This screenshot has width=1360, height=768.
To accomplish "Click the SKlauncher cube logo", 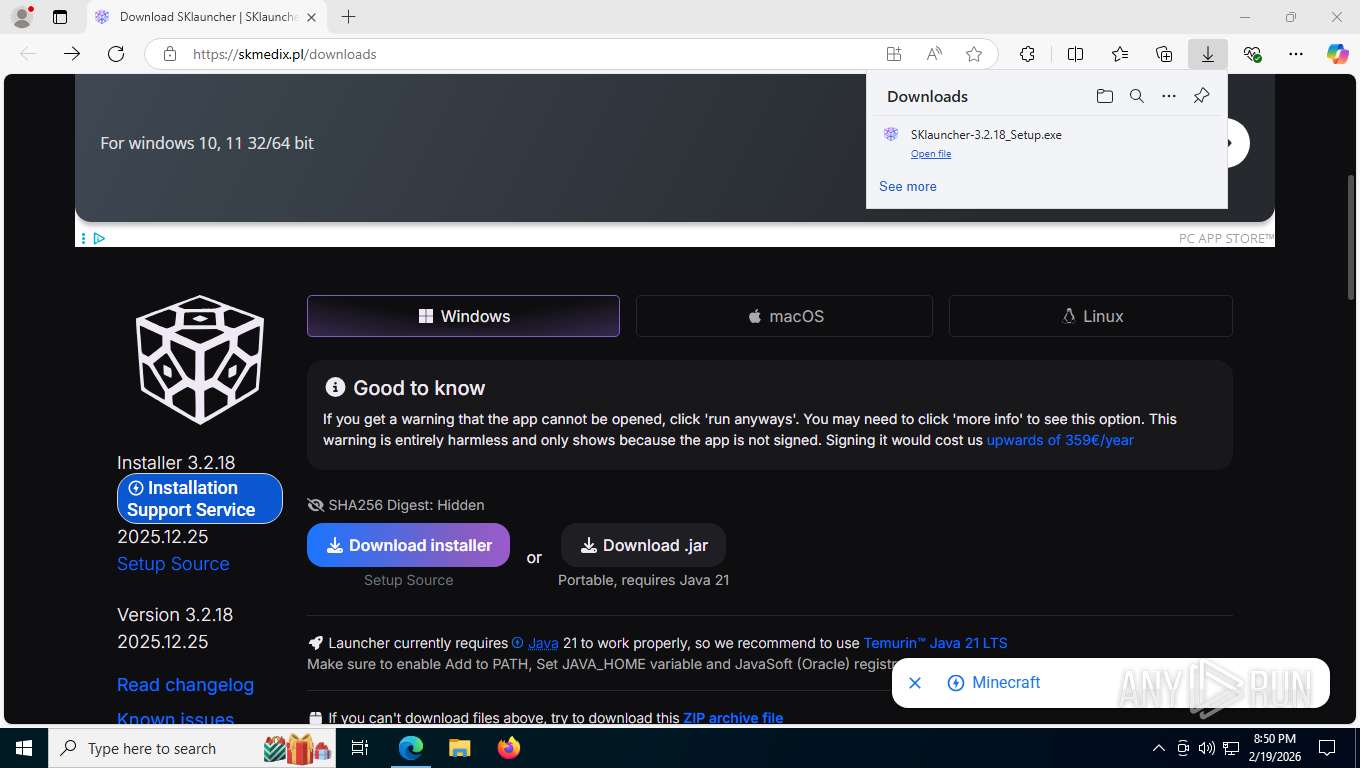I will (200, 359).
